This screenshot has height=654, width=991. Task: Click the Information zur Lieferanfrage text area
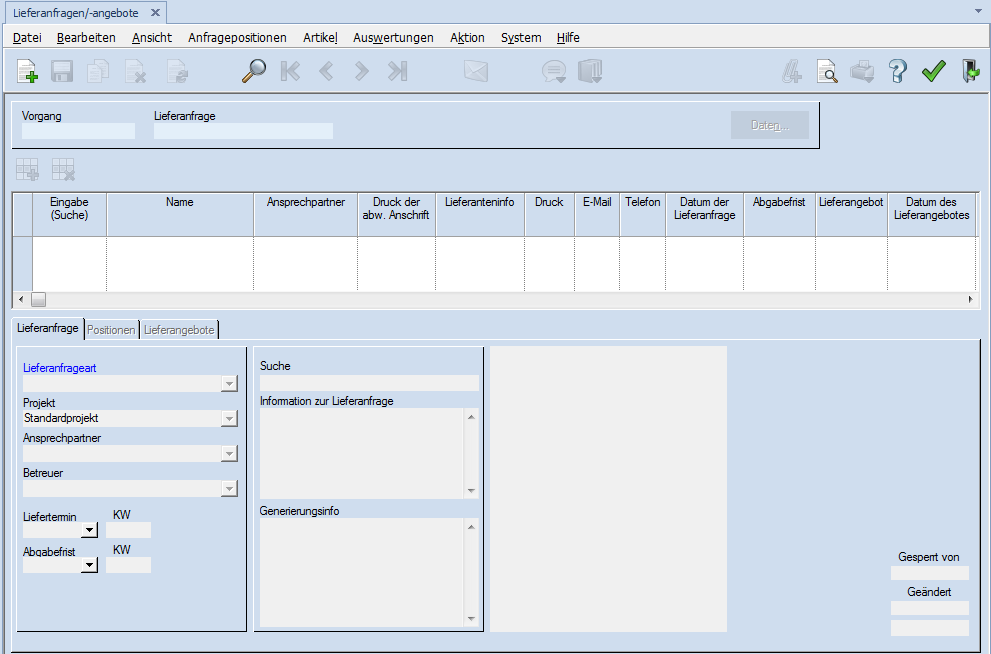[x=361, y=453]
